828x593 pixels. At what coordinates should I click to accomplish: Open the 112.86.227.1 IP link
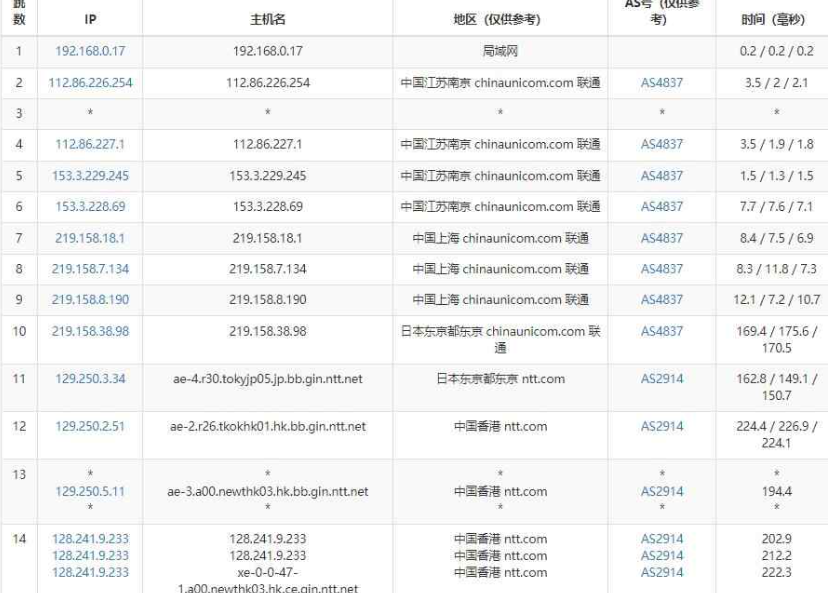pyautogui.click(x=90, y=144)
